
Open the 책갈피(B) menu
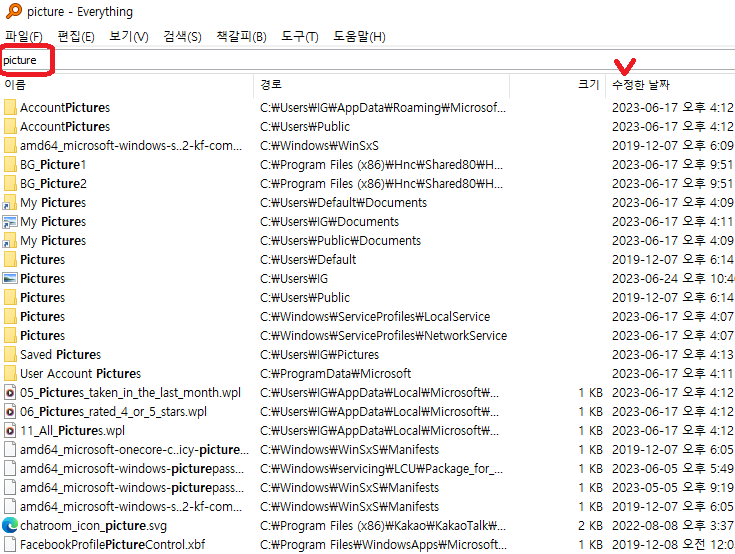241,37
